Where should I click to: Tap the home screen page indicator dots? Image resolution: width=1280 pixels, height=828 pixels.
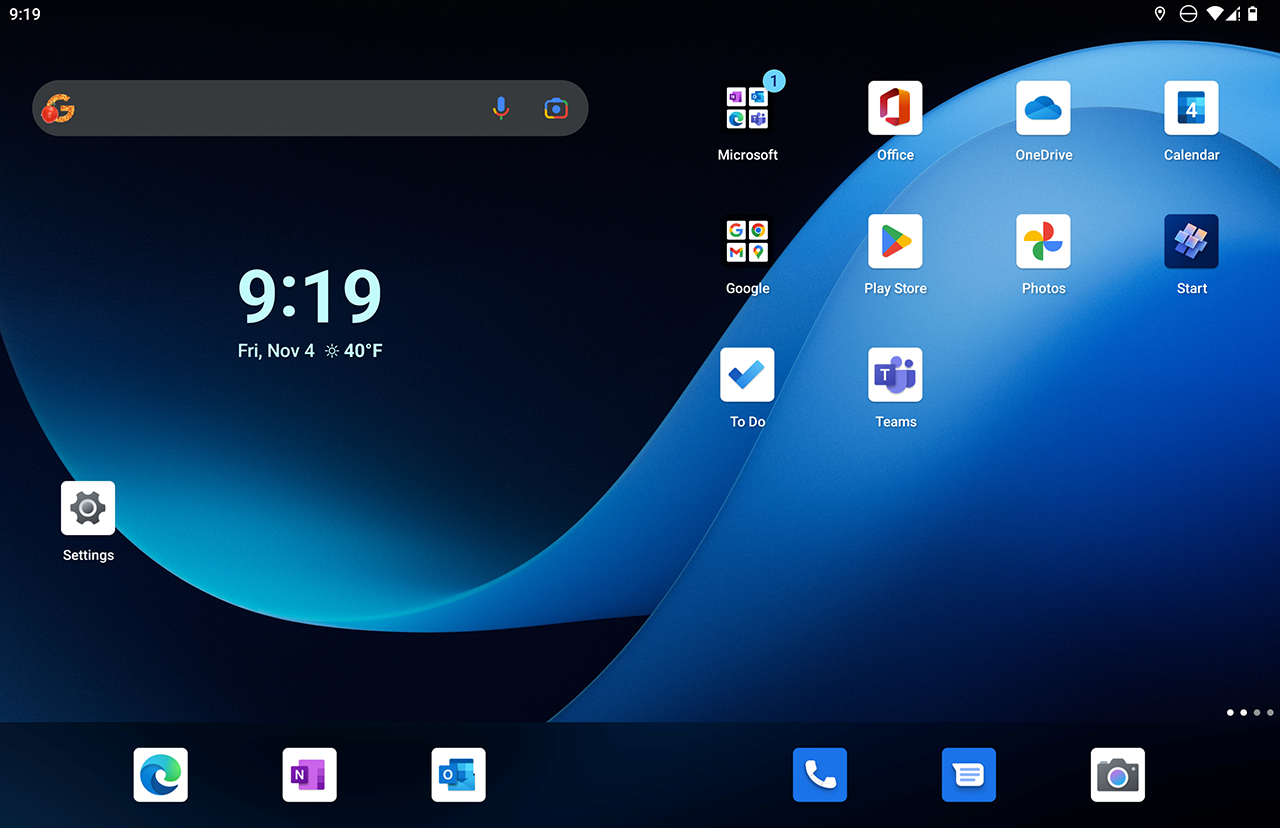click(x=1250, y=713)
